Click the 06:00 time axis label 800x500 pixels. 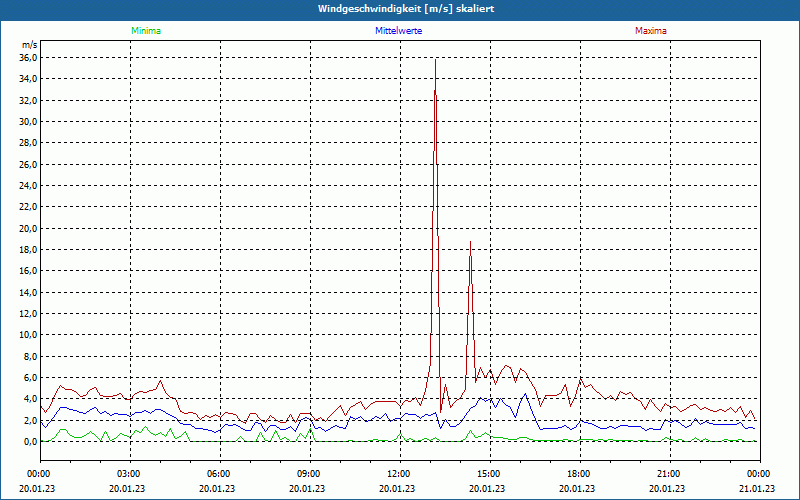220,474
